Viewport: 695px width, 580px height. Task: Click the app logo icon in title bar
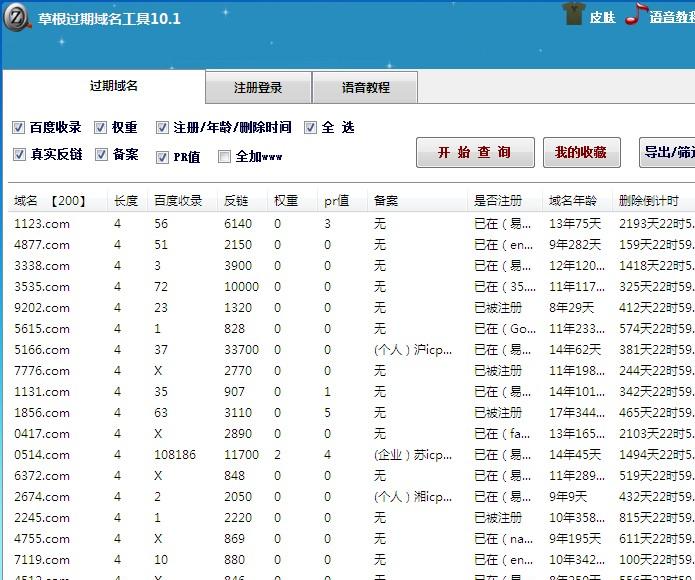tap(16, 17)
